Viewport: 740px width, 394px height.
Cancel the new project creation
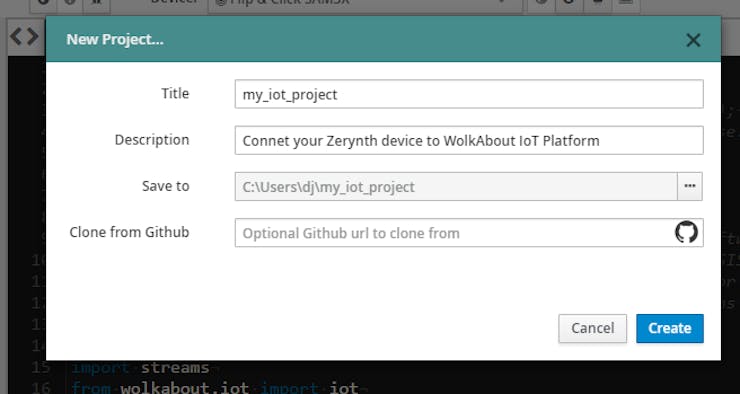tap(593, 328)
